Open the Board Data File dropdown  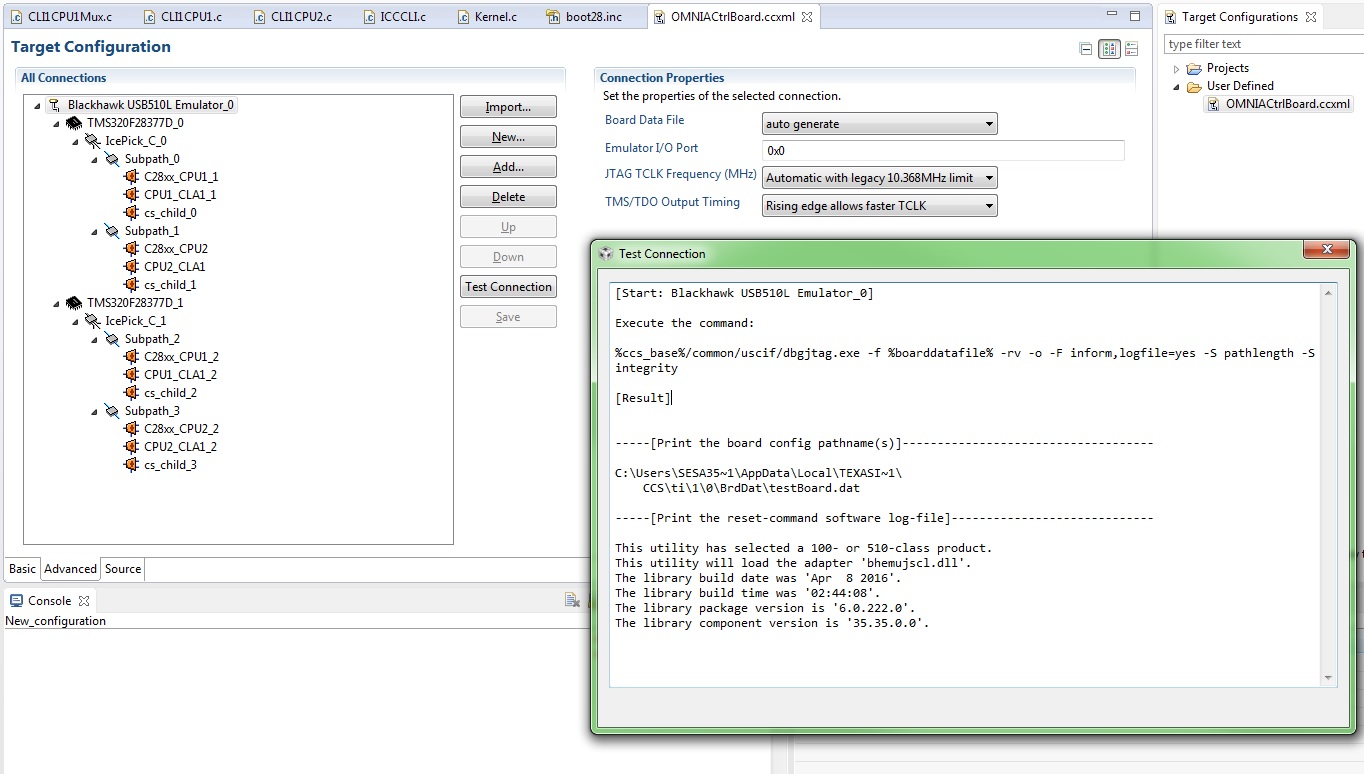tap(880, 124)
